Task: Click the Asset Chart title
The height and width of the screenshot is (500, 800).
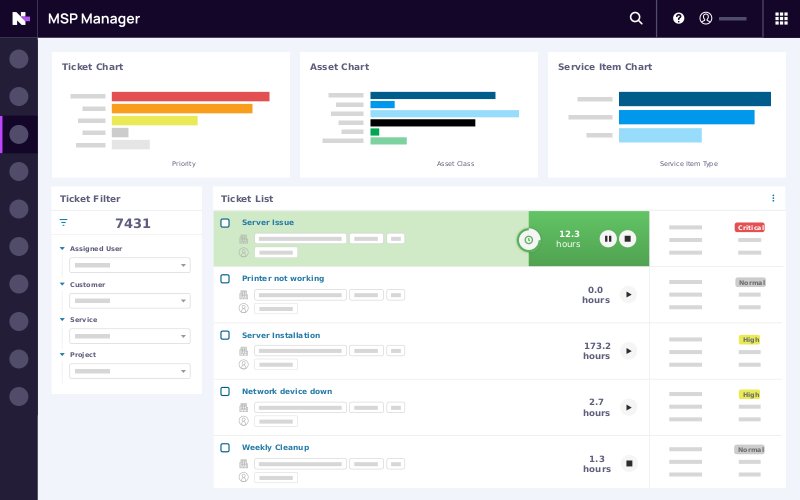Action: pyautogui.click(x=339, y=67)
